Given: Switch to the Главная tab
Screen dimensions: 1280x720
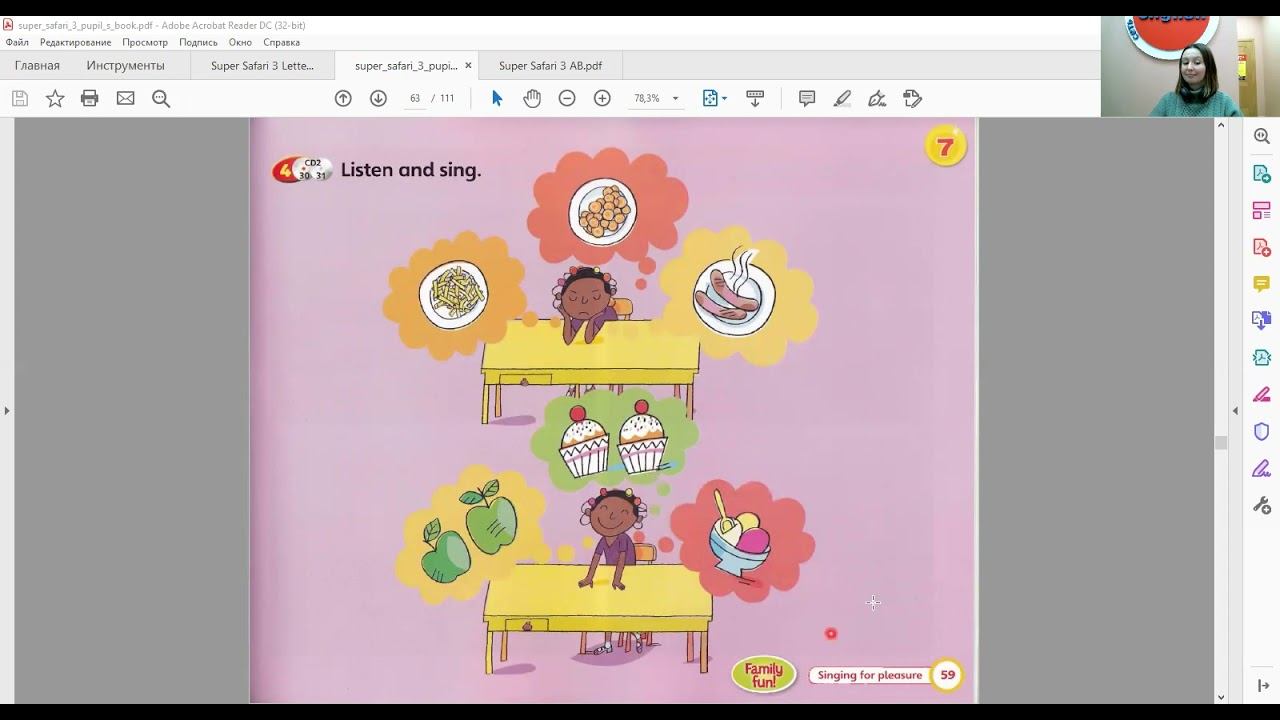Looking at the screenshot, I should (x=37, y=66).
